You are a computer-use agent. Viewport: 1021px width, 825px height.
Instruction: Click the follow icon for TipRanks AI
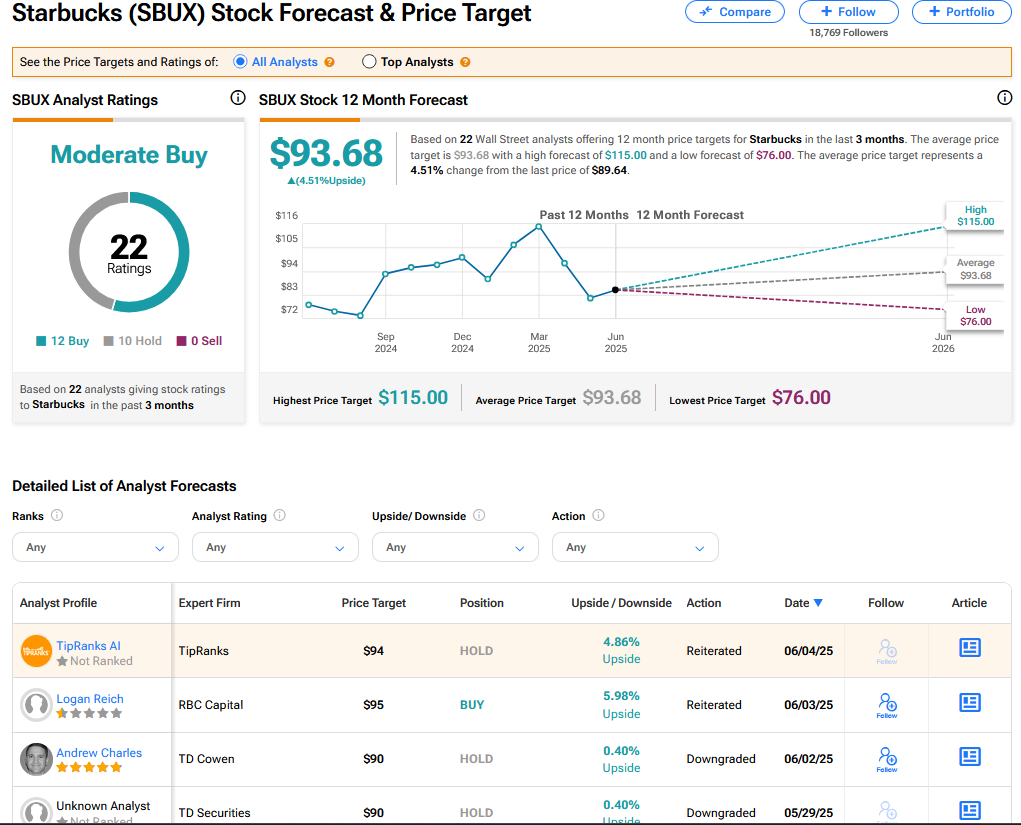pyautogui.click(x=887, y=651)
